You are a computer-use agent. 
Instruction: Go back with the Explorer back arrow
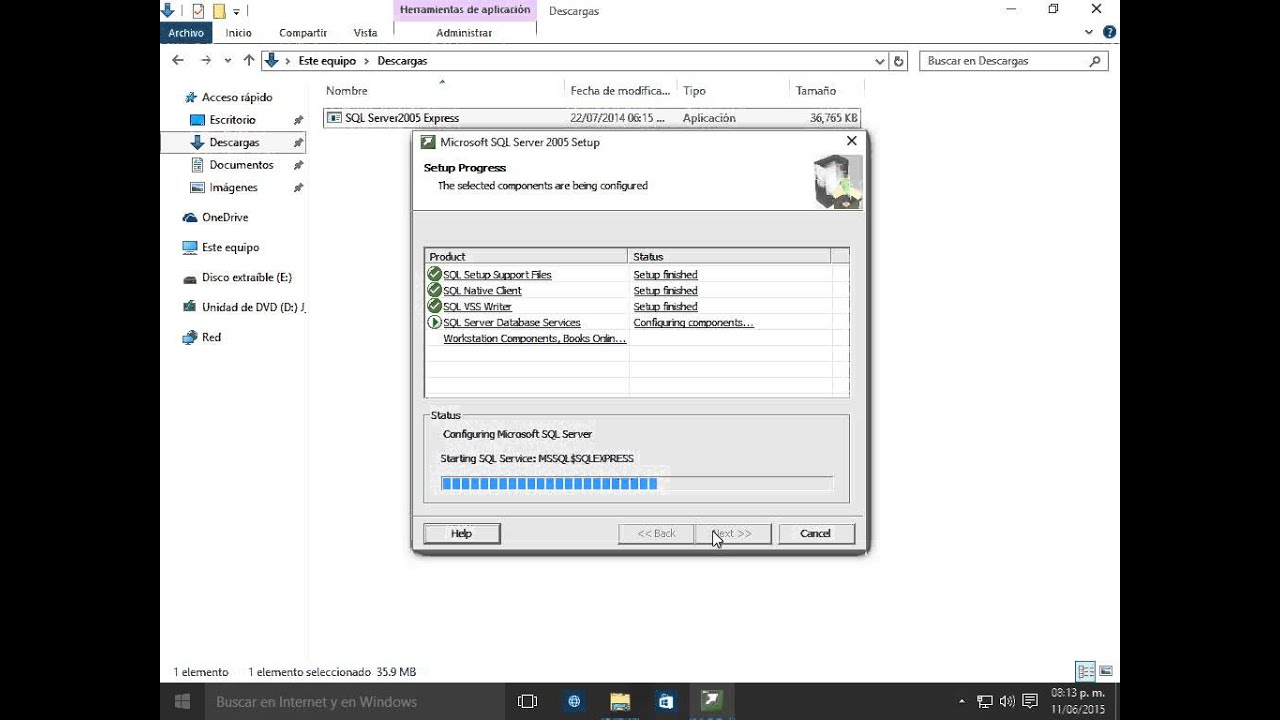pos(178,61)
